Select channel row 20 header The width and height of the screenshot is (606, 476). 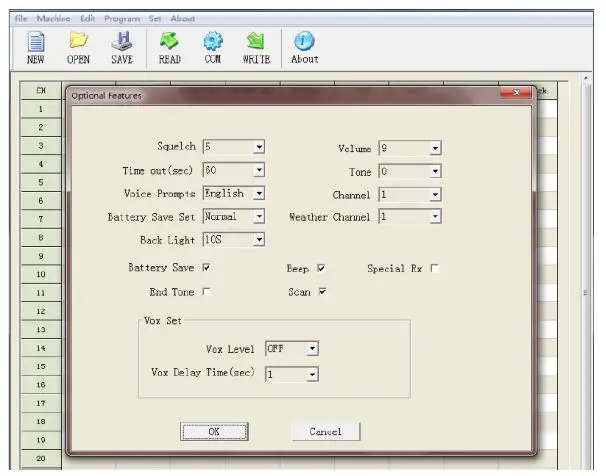click(x=41, y=458)
